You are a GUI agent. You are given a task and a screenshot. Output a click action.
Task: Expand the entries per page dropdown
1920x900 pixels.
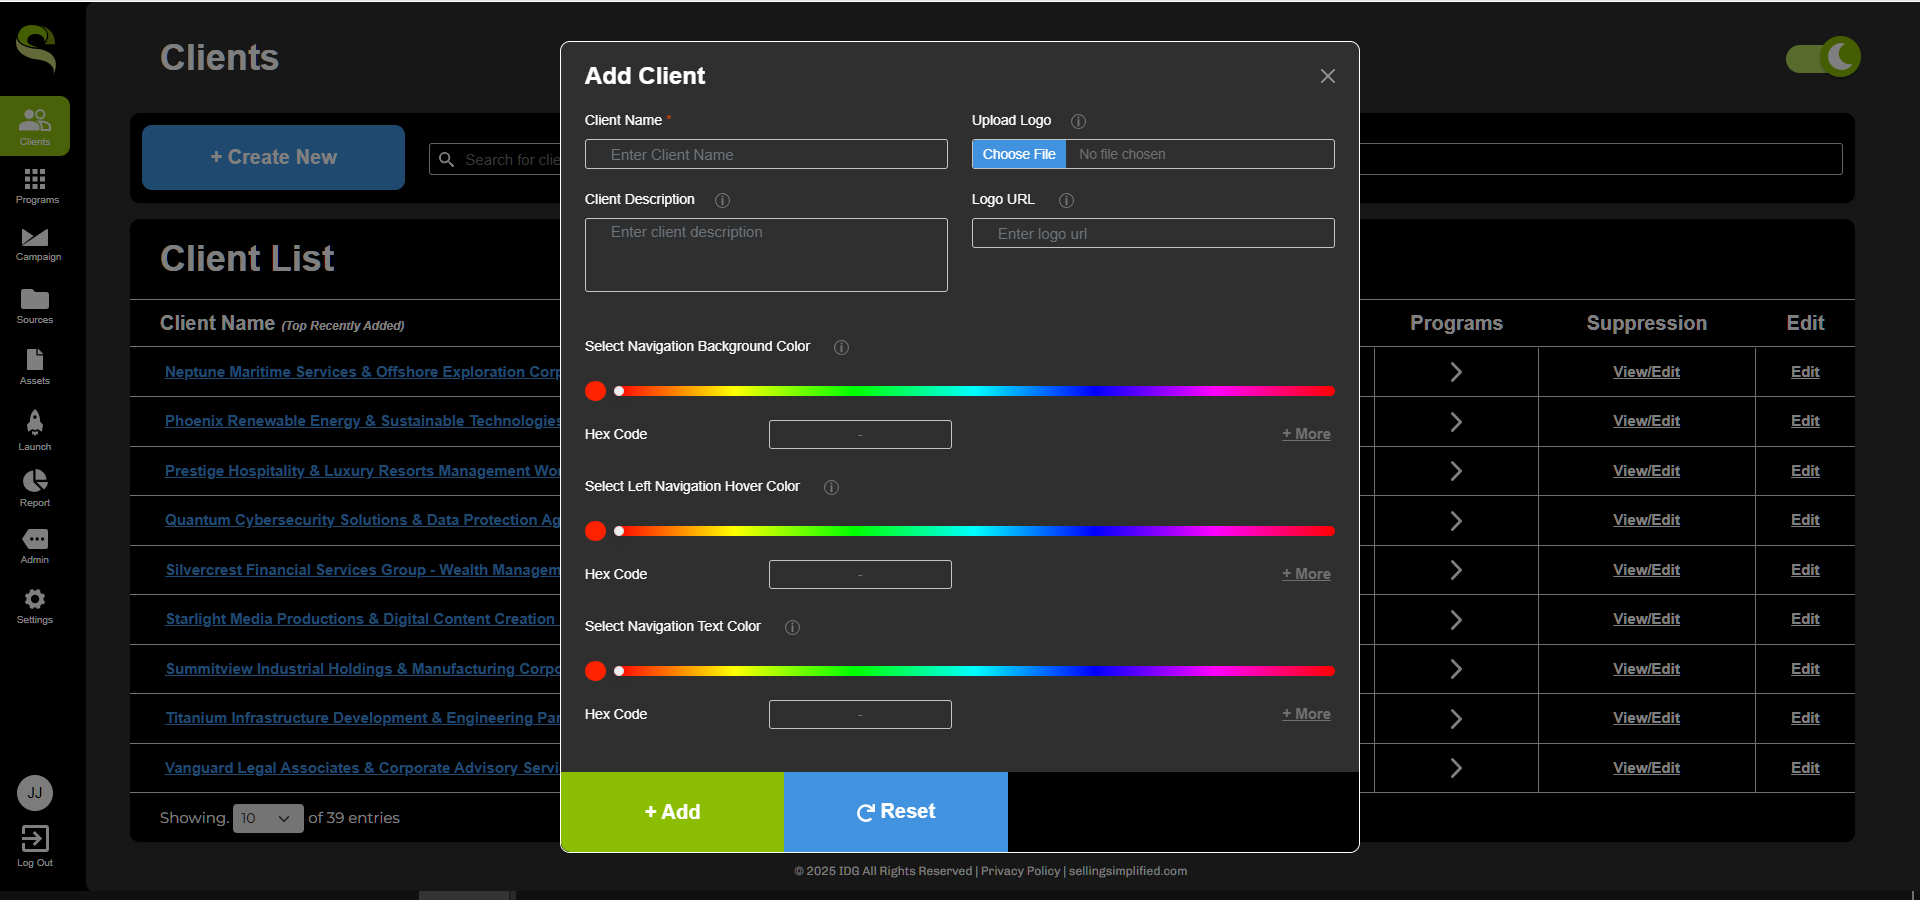[x=267, y=818]
